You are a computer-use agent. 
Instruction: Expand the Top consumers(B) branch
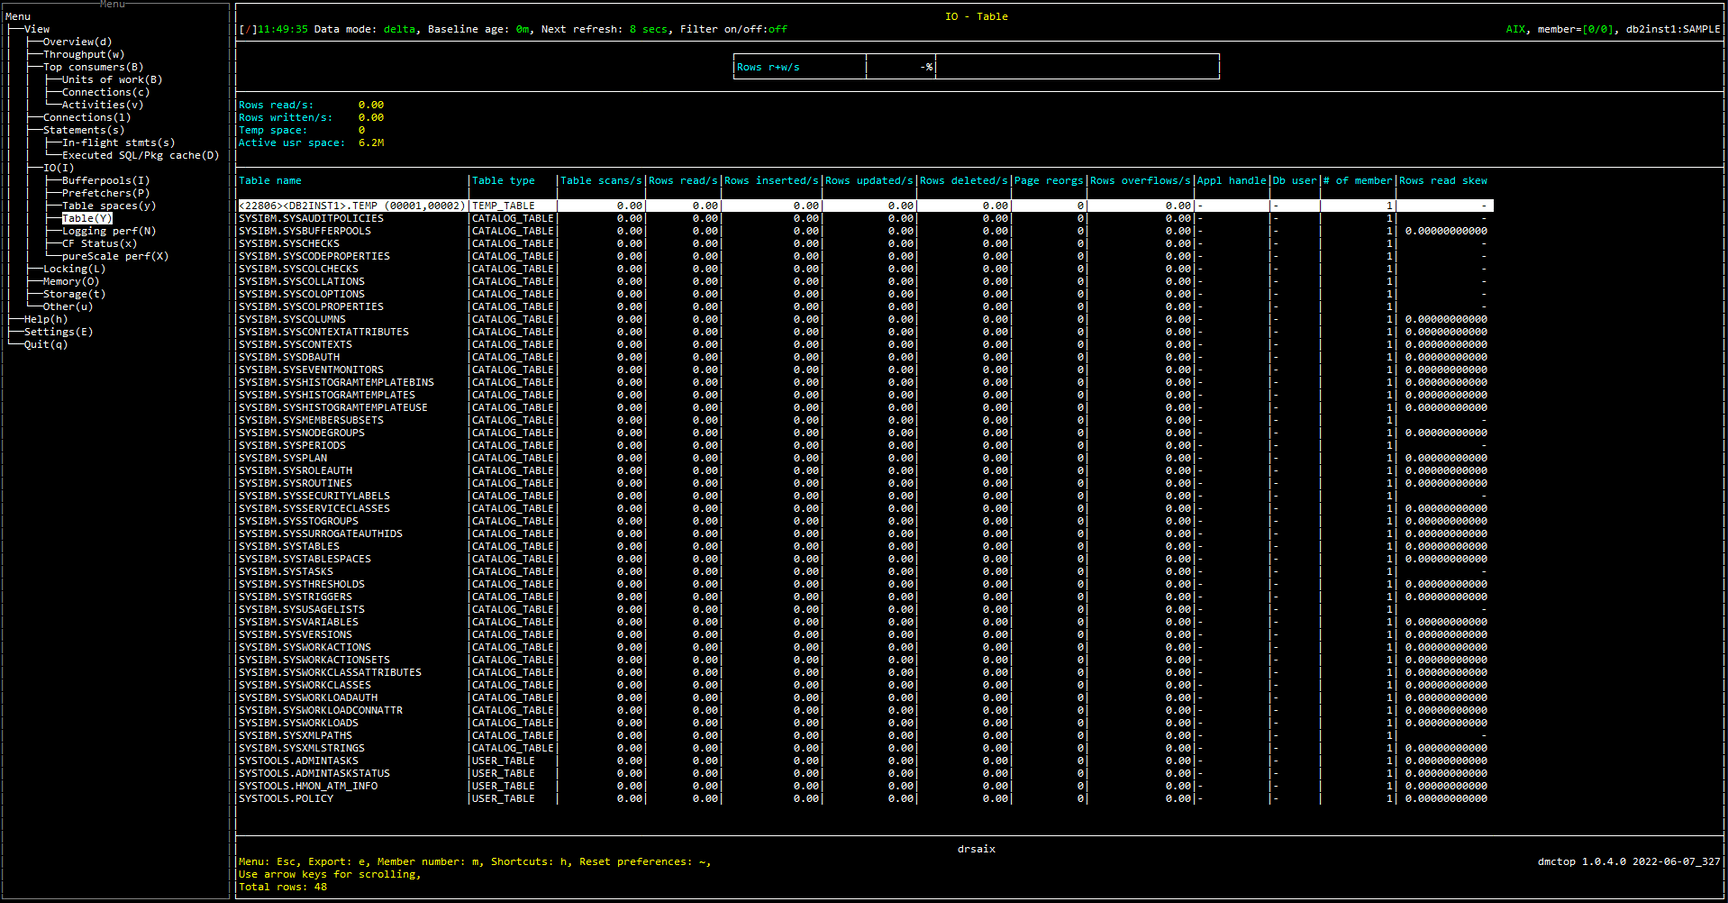(x=93, y=67)
